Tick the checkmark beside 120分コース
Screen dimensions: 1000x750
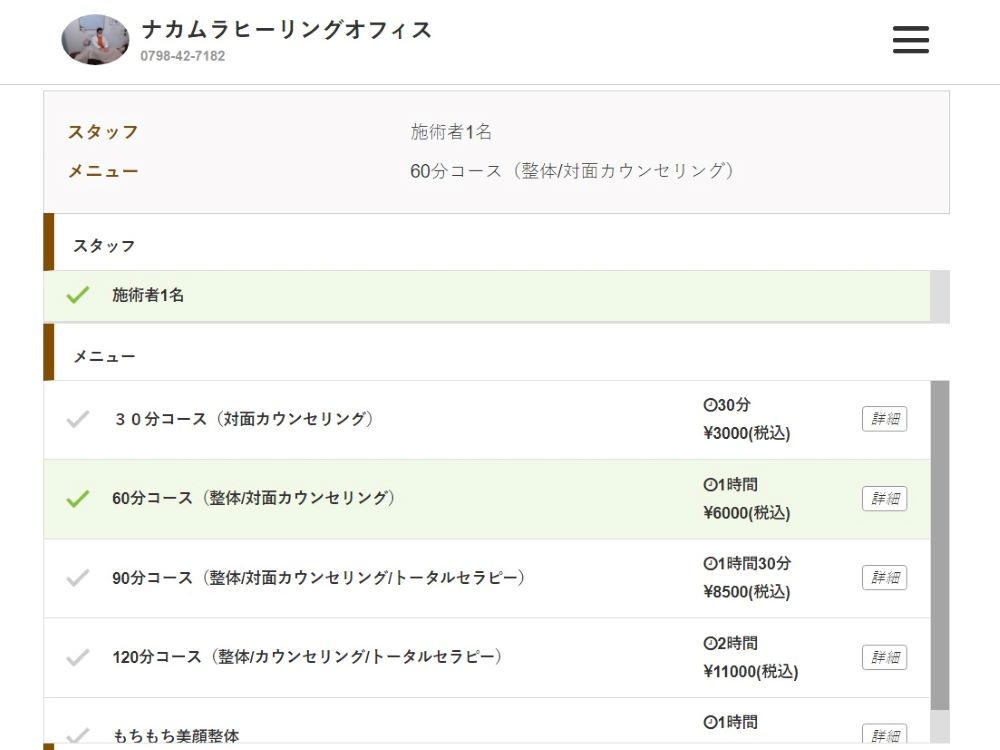[78, 657]
